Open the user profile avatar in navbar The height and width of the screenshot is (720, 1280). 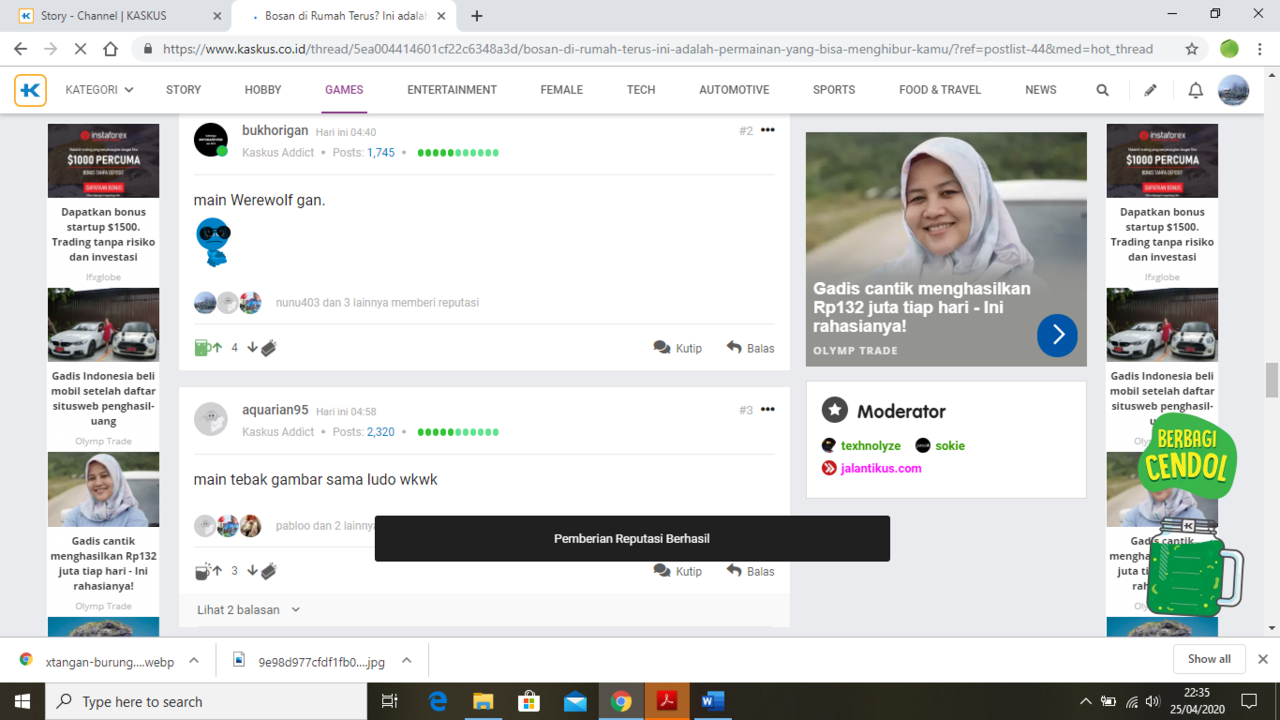tap(1233, 90)
